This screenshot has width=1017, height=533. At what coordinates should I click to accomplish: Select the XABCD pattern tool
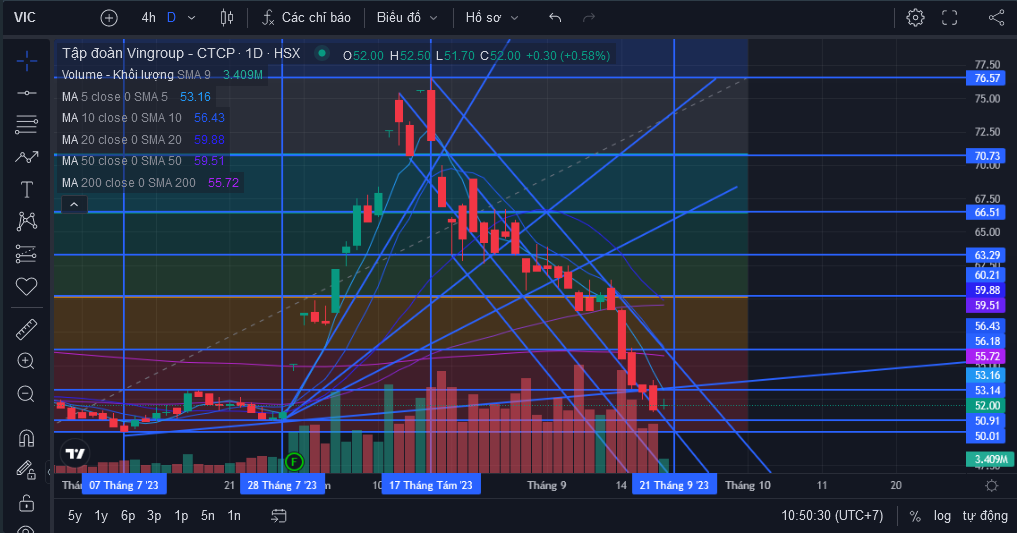[27, 221]
